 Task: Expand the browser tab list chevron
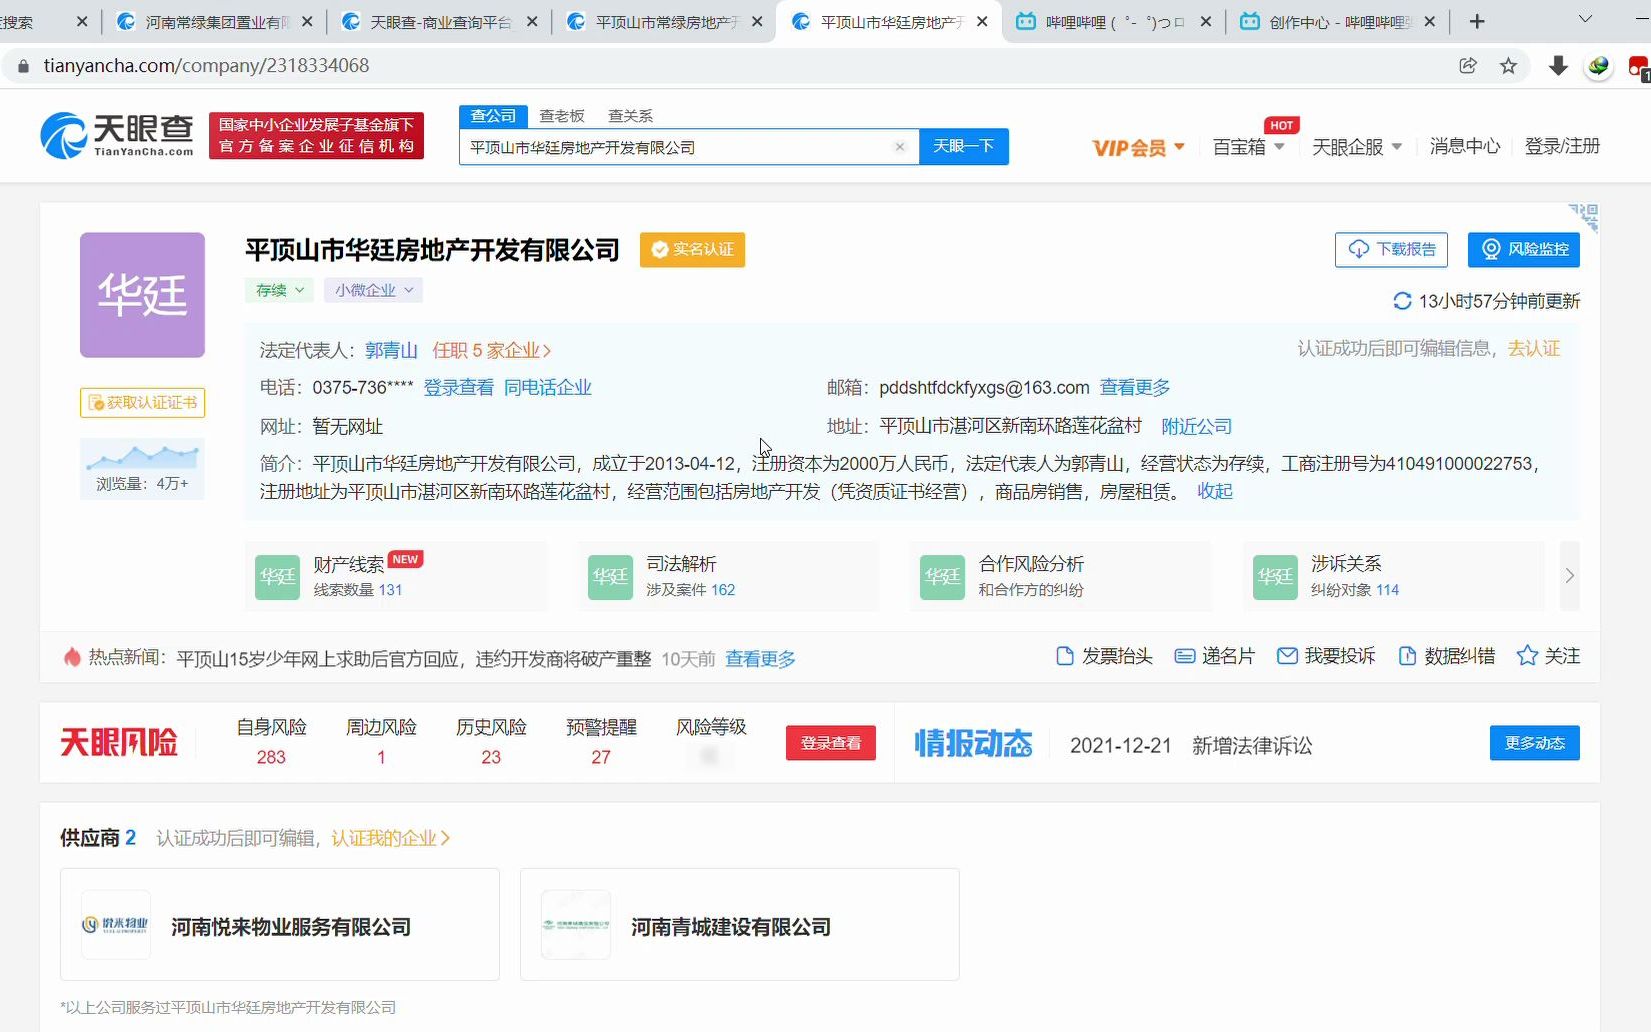[x=1585, y=20]
